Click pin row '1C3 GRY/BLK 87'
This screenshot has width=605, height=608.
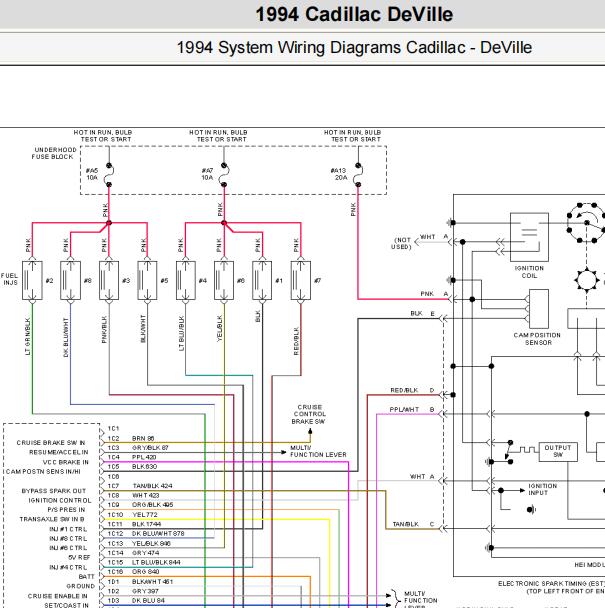point(138,447)
